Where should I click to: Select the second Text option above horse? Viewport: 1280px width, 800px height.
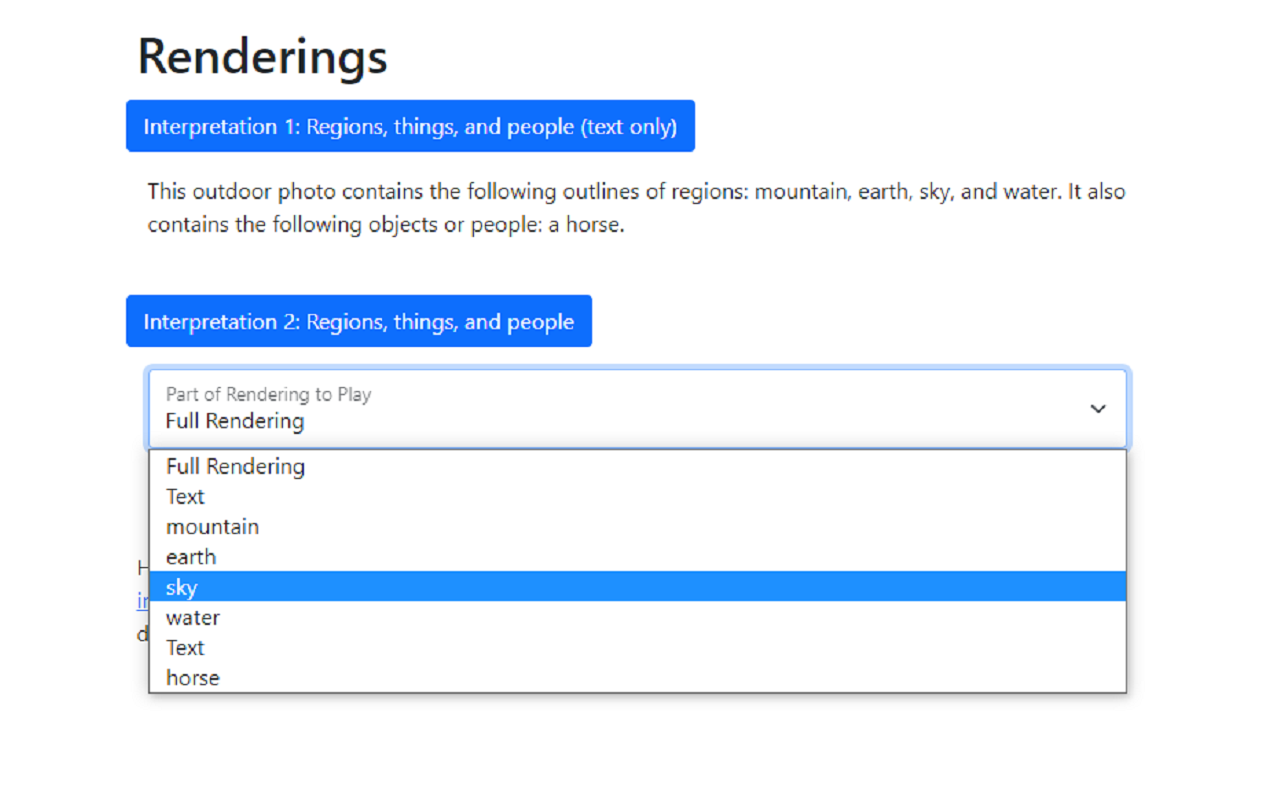[185, 648]
